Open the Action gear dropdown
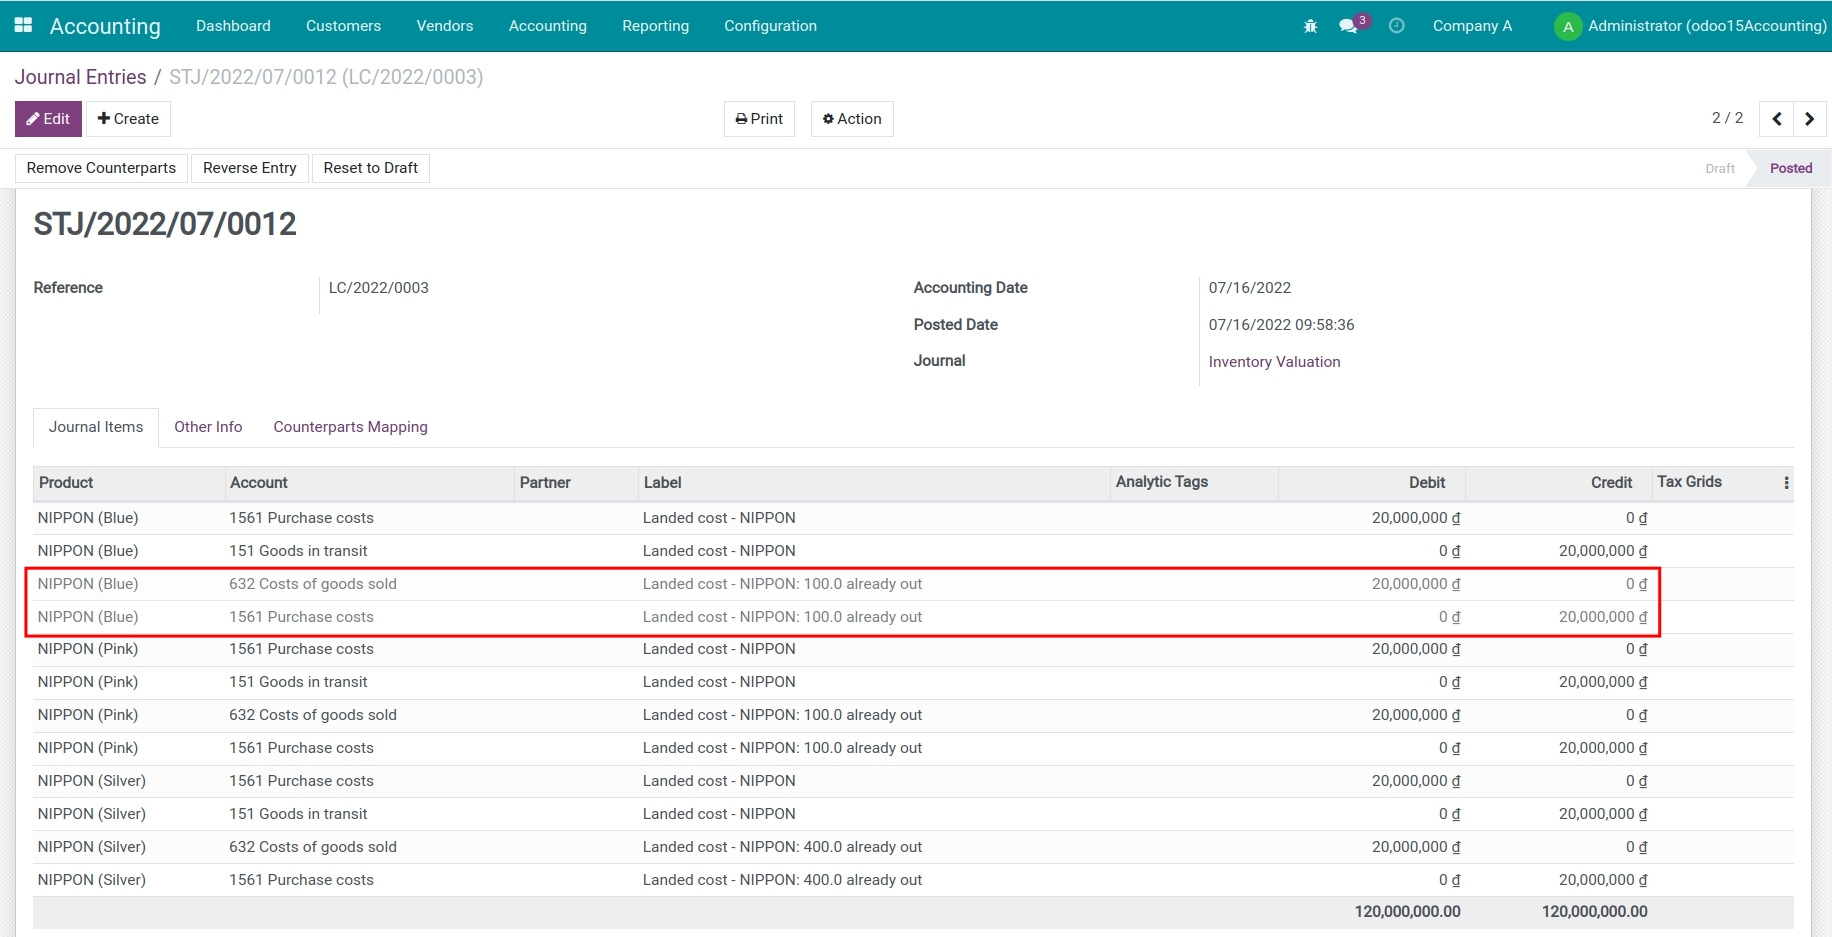Screen dimensions: 1832x937 click(x=851, y=118)
